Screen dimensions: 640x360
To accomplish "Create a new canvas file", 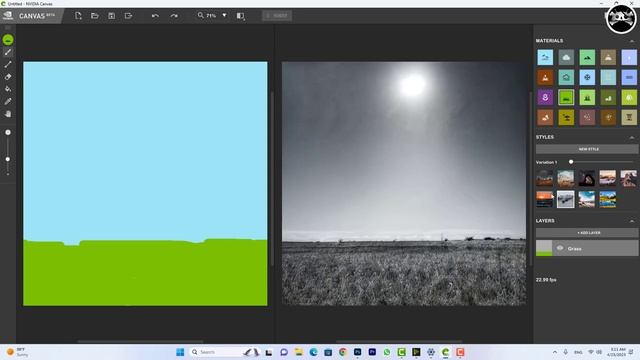I will (x=78, y=16).
